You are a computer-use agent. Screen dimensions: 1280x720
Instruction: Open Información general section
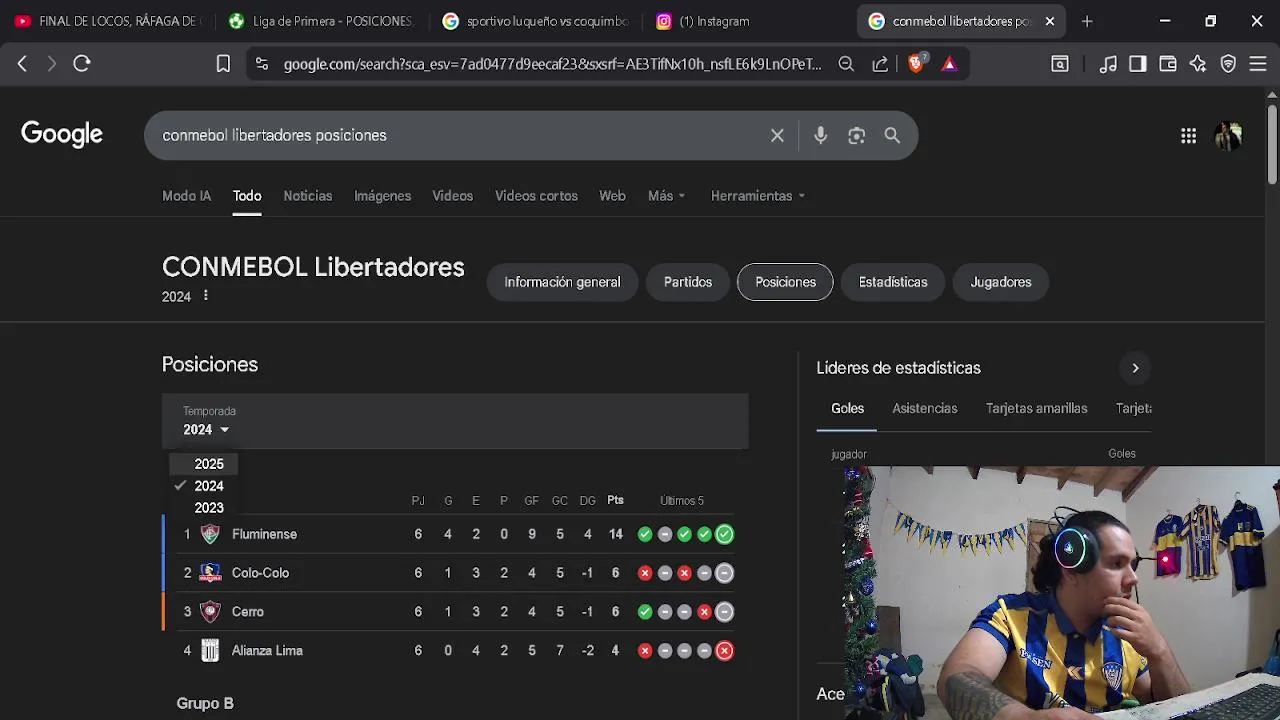(562, 282)
